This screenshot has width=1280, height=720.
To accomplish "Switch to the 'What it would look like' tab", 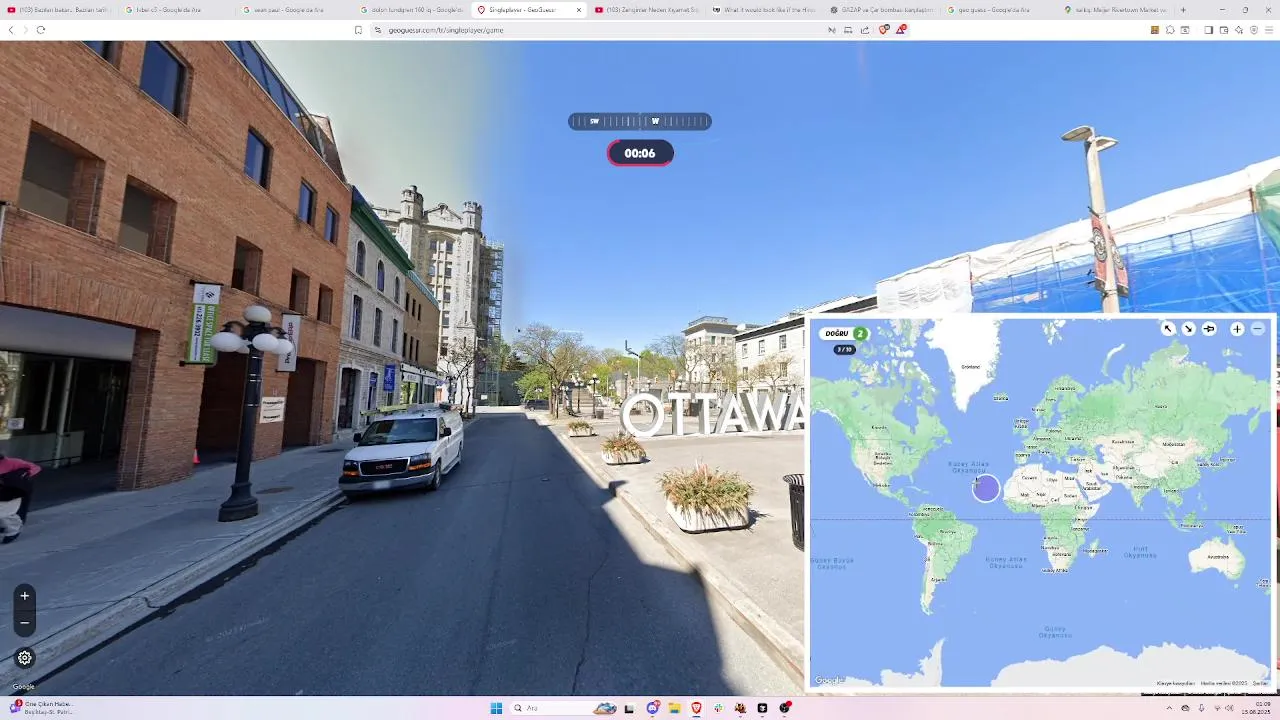I will [765, 10].
